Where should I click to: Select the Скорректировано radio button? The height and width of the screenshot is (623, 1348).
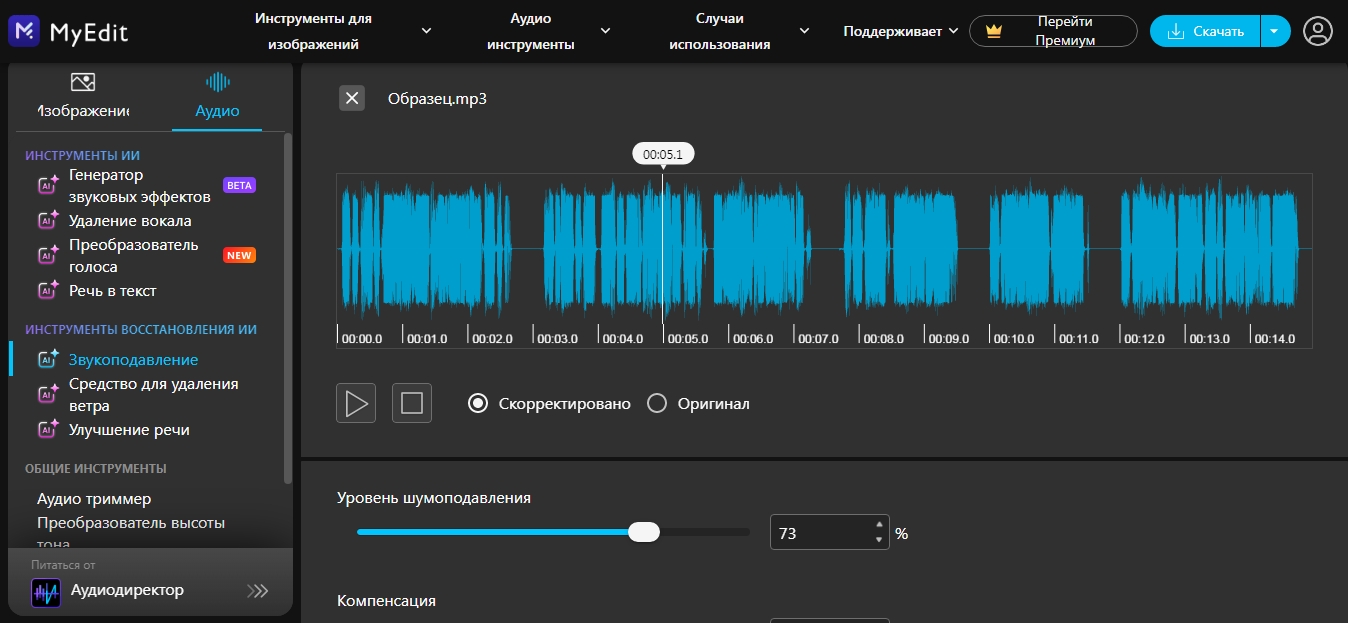(478, 404)
